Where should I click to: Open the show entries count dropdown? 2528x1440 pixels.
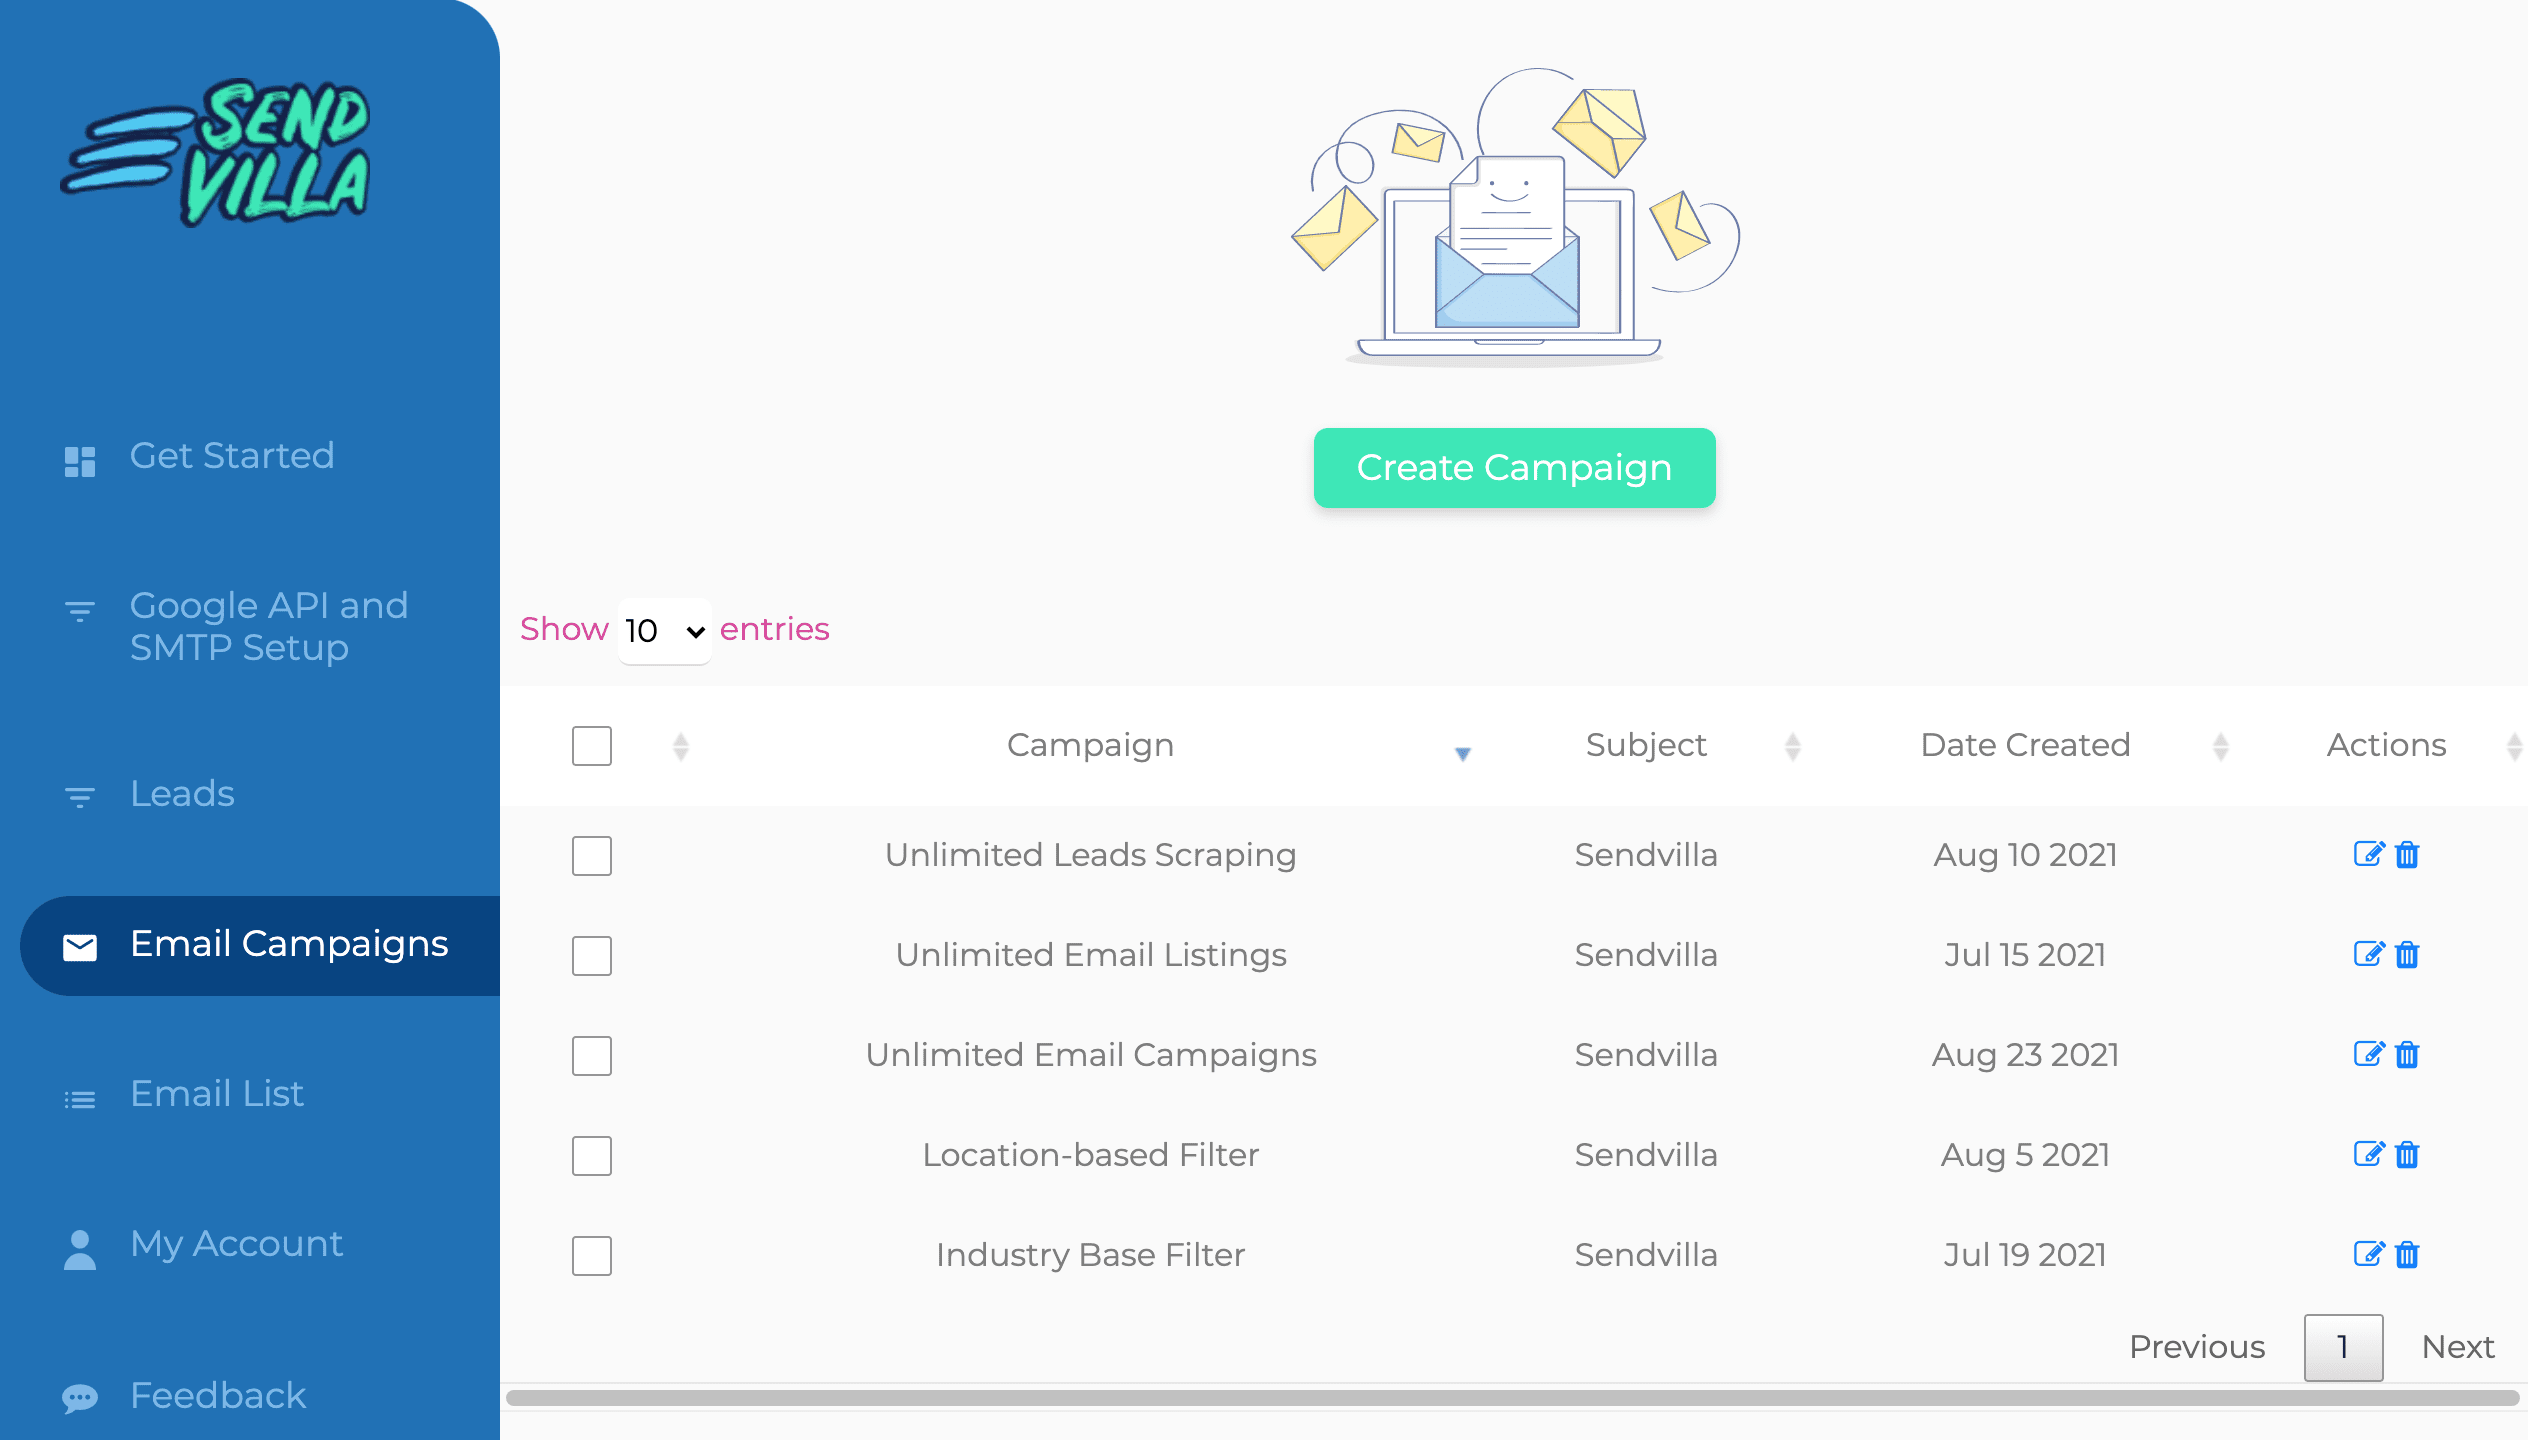tap(664, 631)
